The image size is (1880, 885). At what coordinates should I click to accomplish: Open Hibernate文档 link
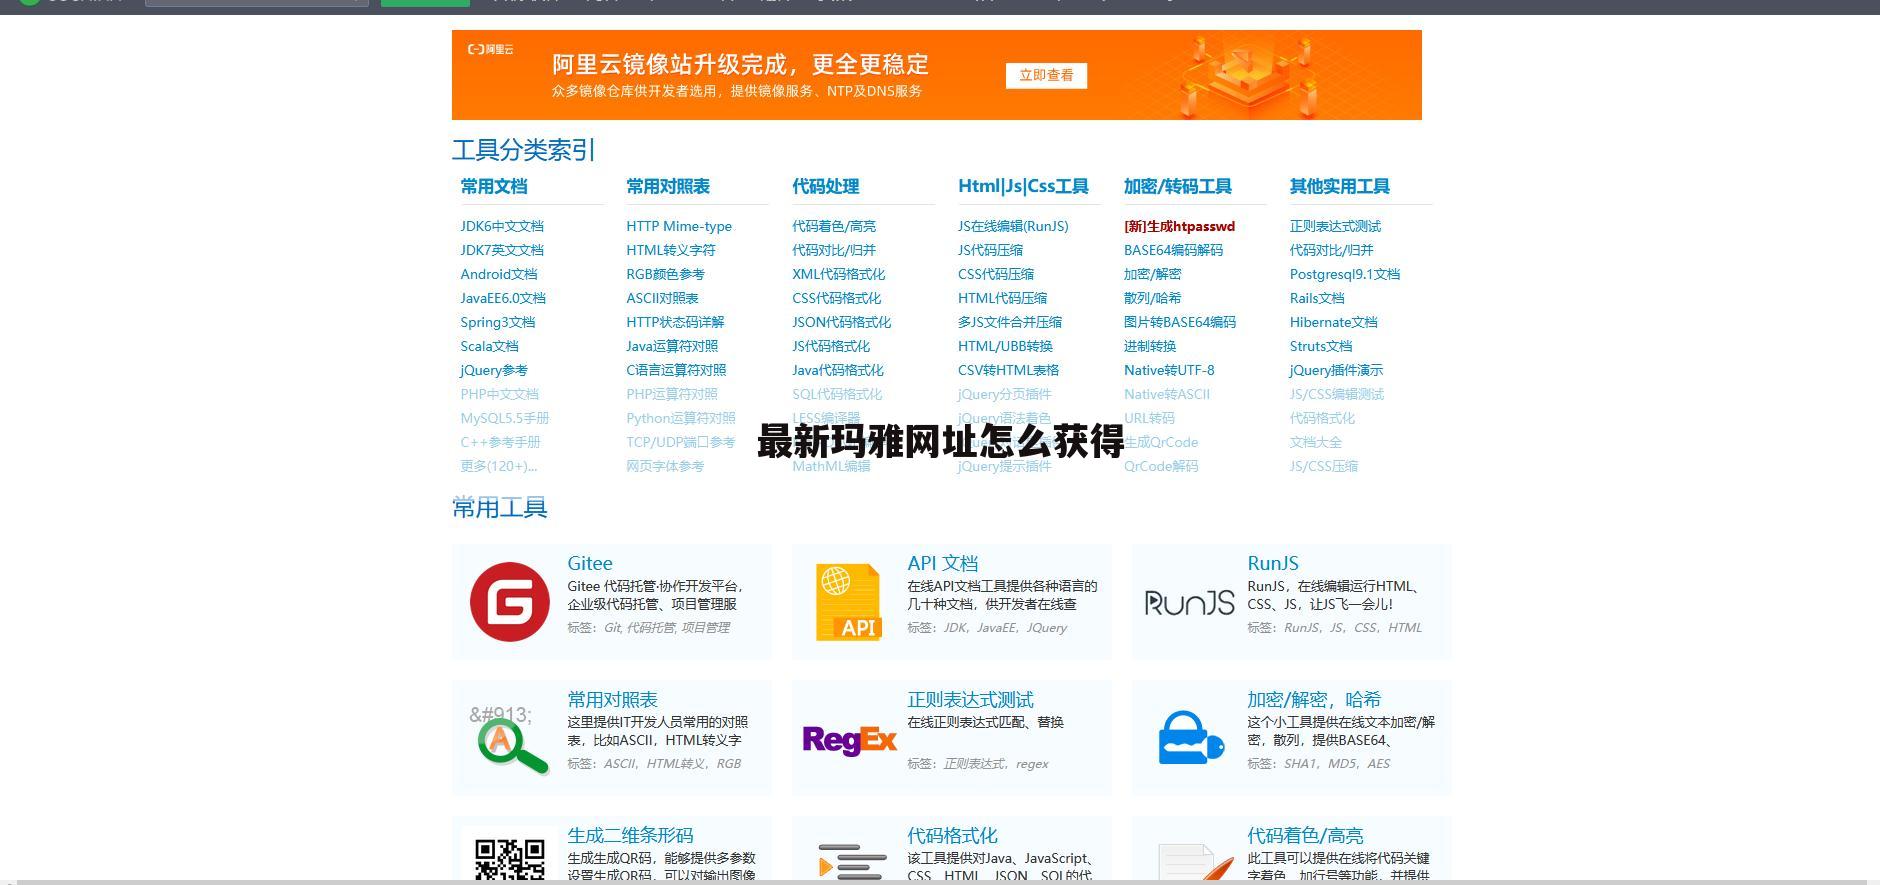coord(1334,322)
